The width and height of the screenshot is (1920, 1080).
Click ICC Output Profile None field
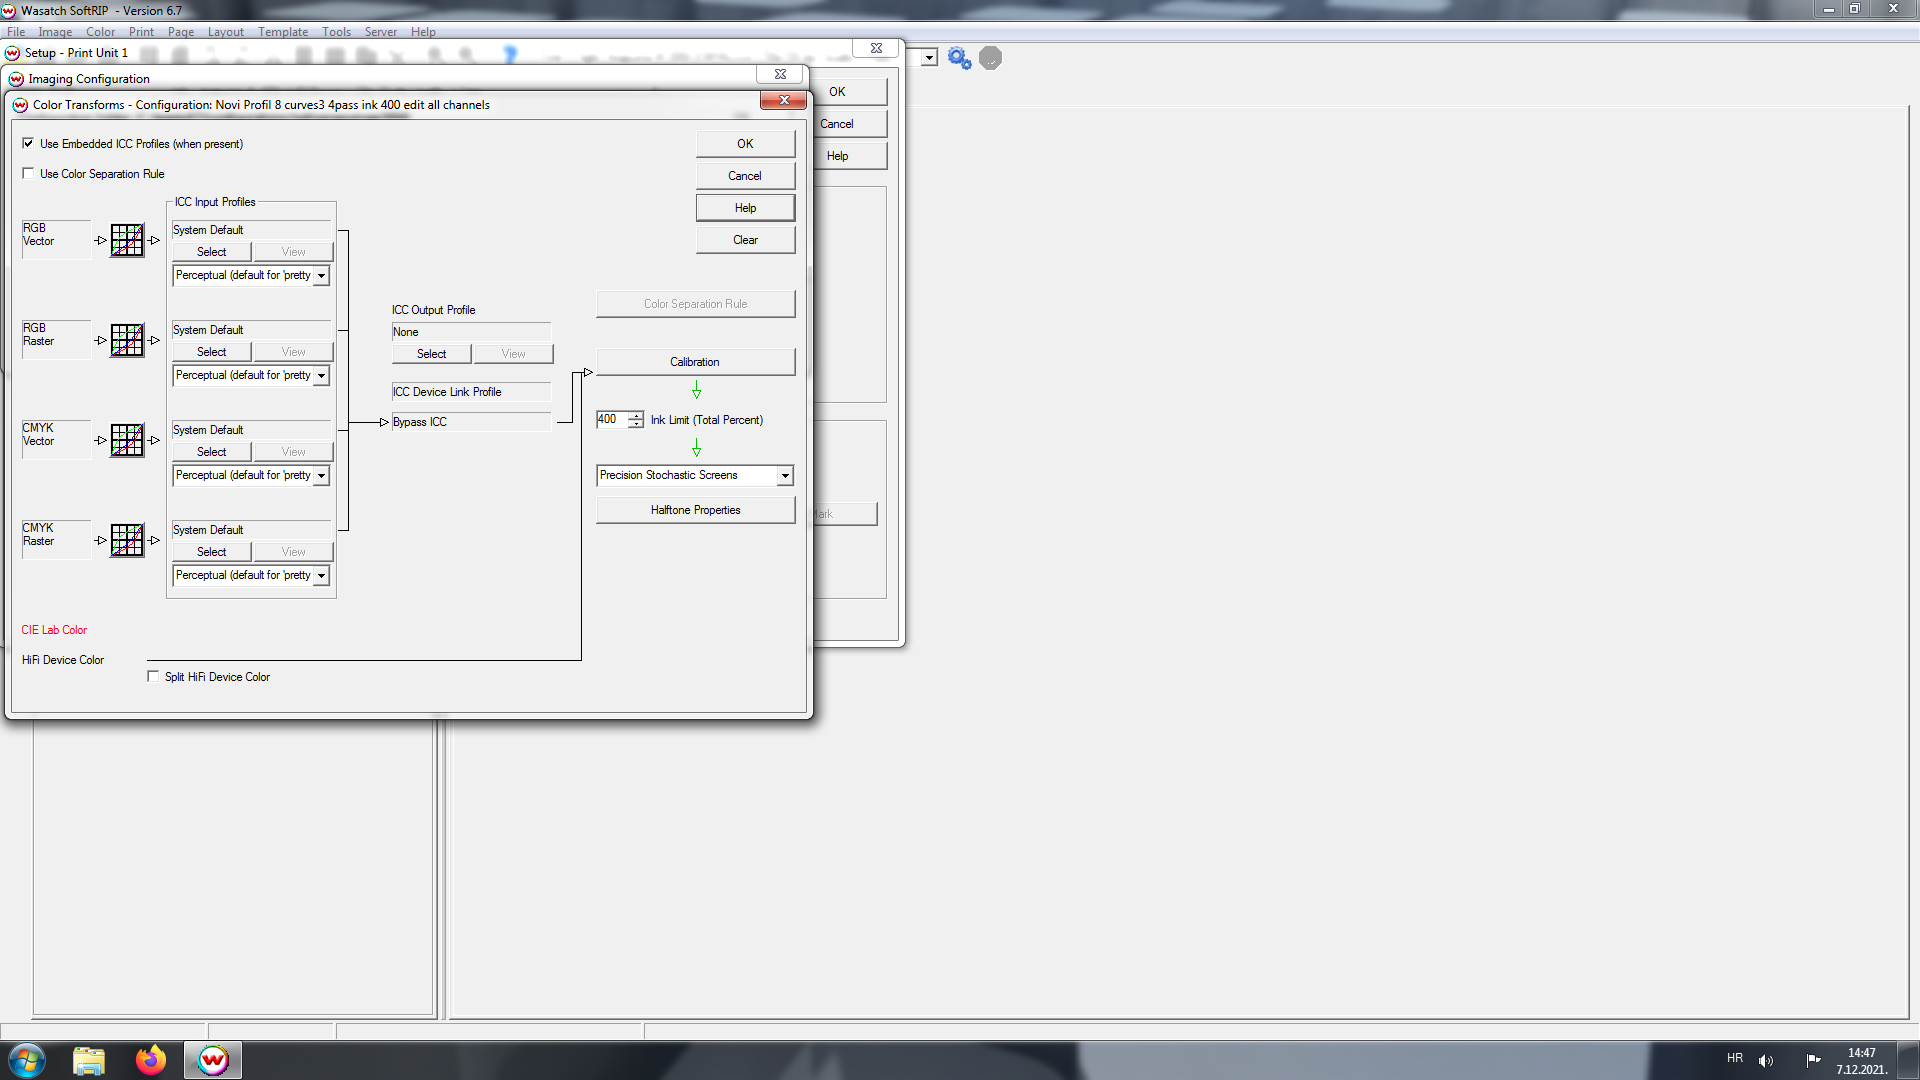click(x=470, y=331)
